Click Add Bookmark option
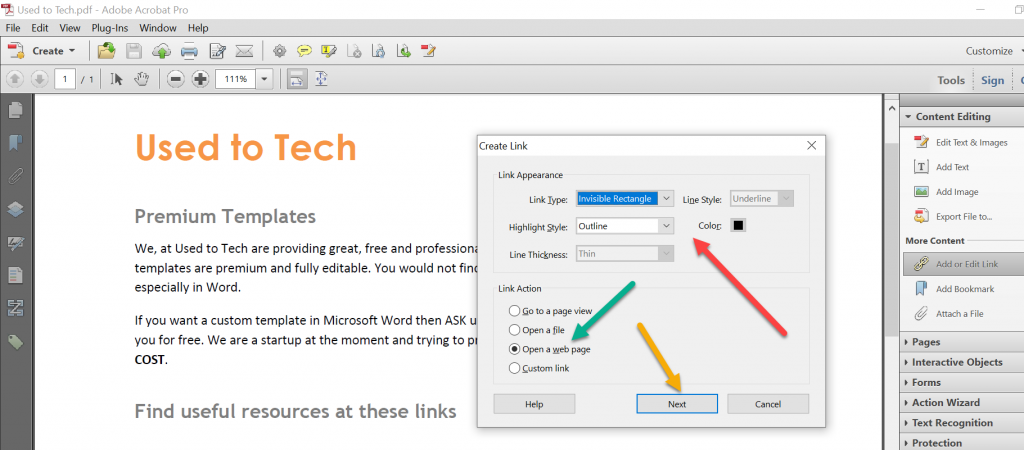Viewport: 1024px width, 450px height. (954, 289)
